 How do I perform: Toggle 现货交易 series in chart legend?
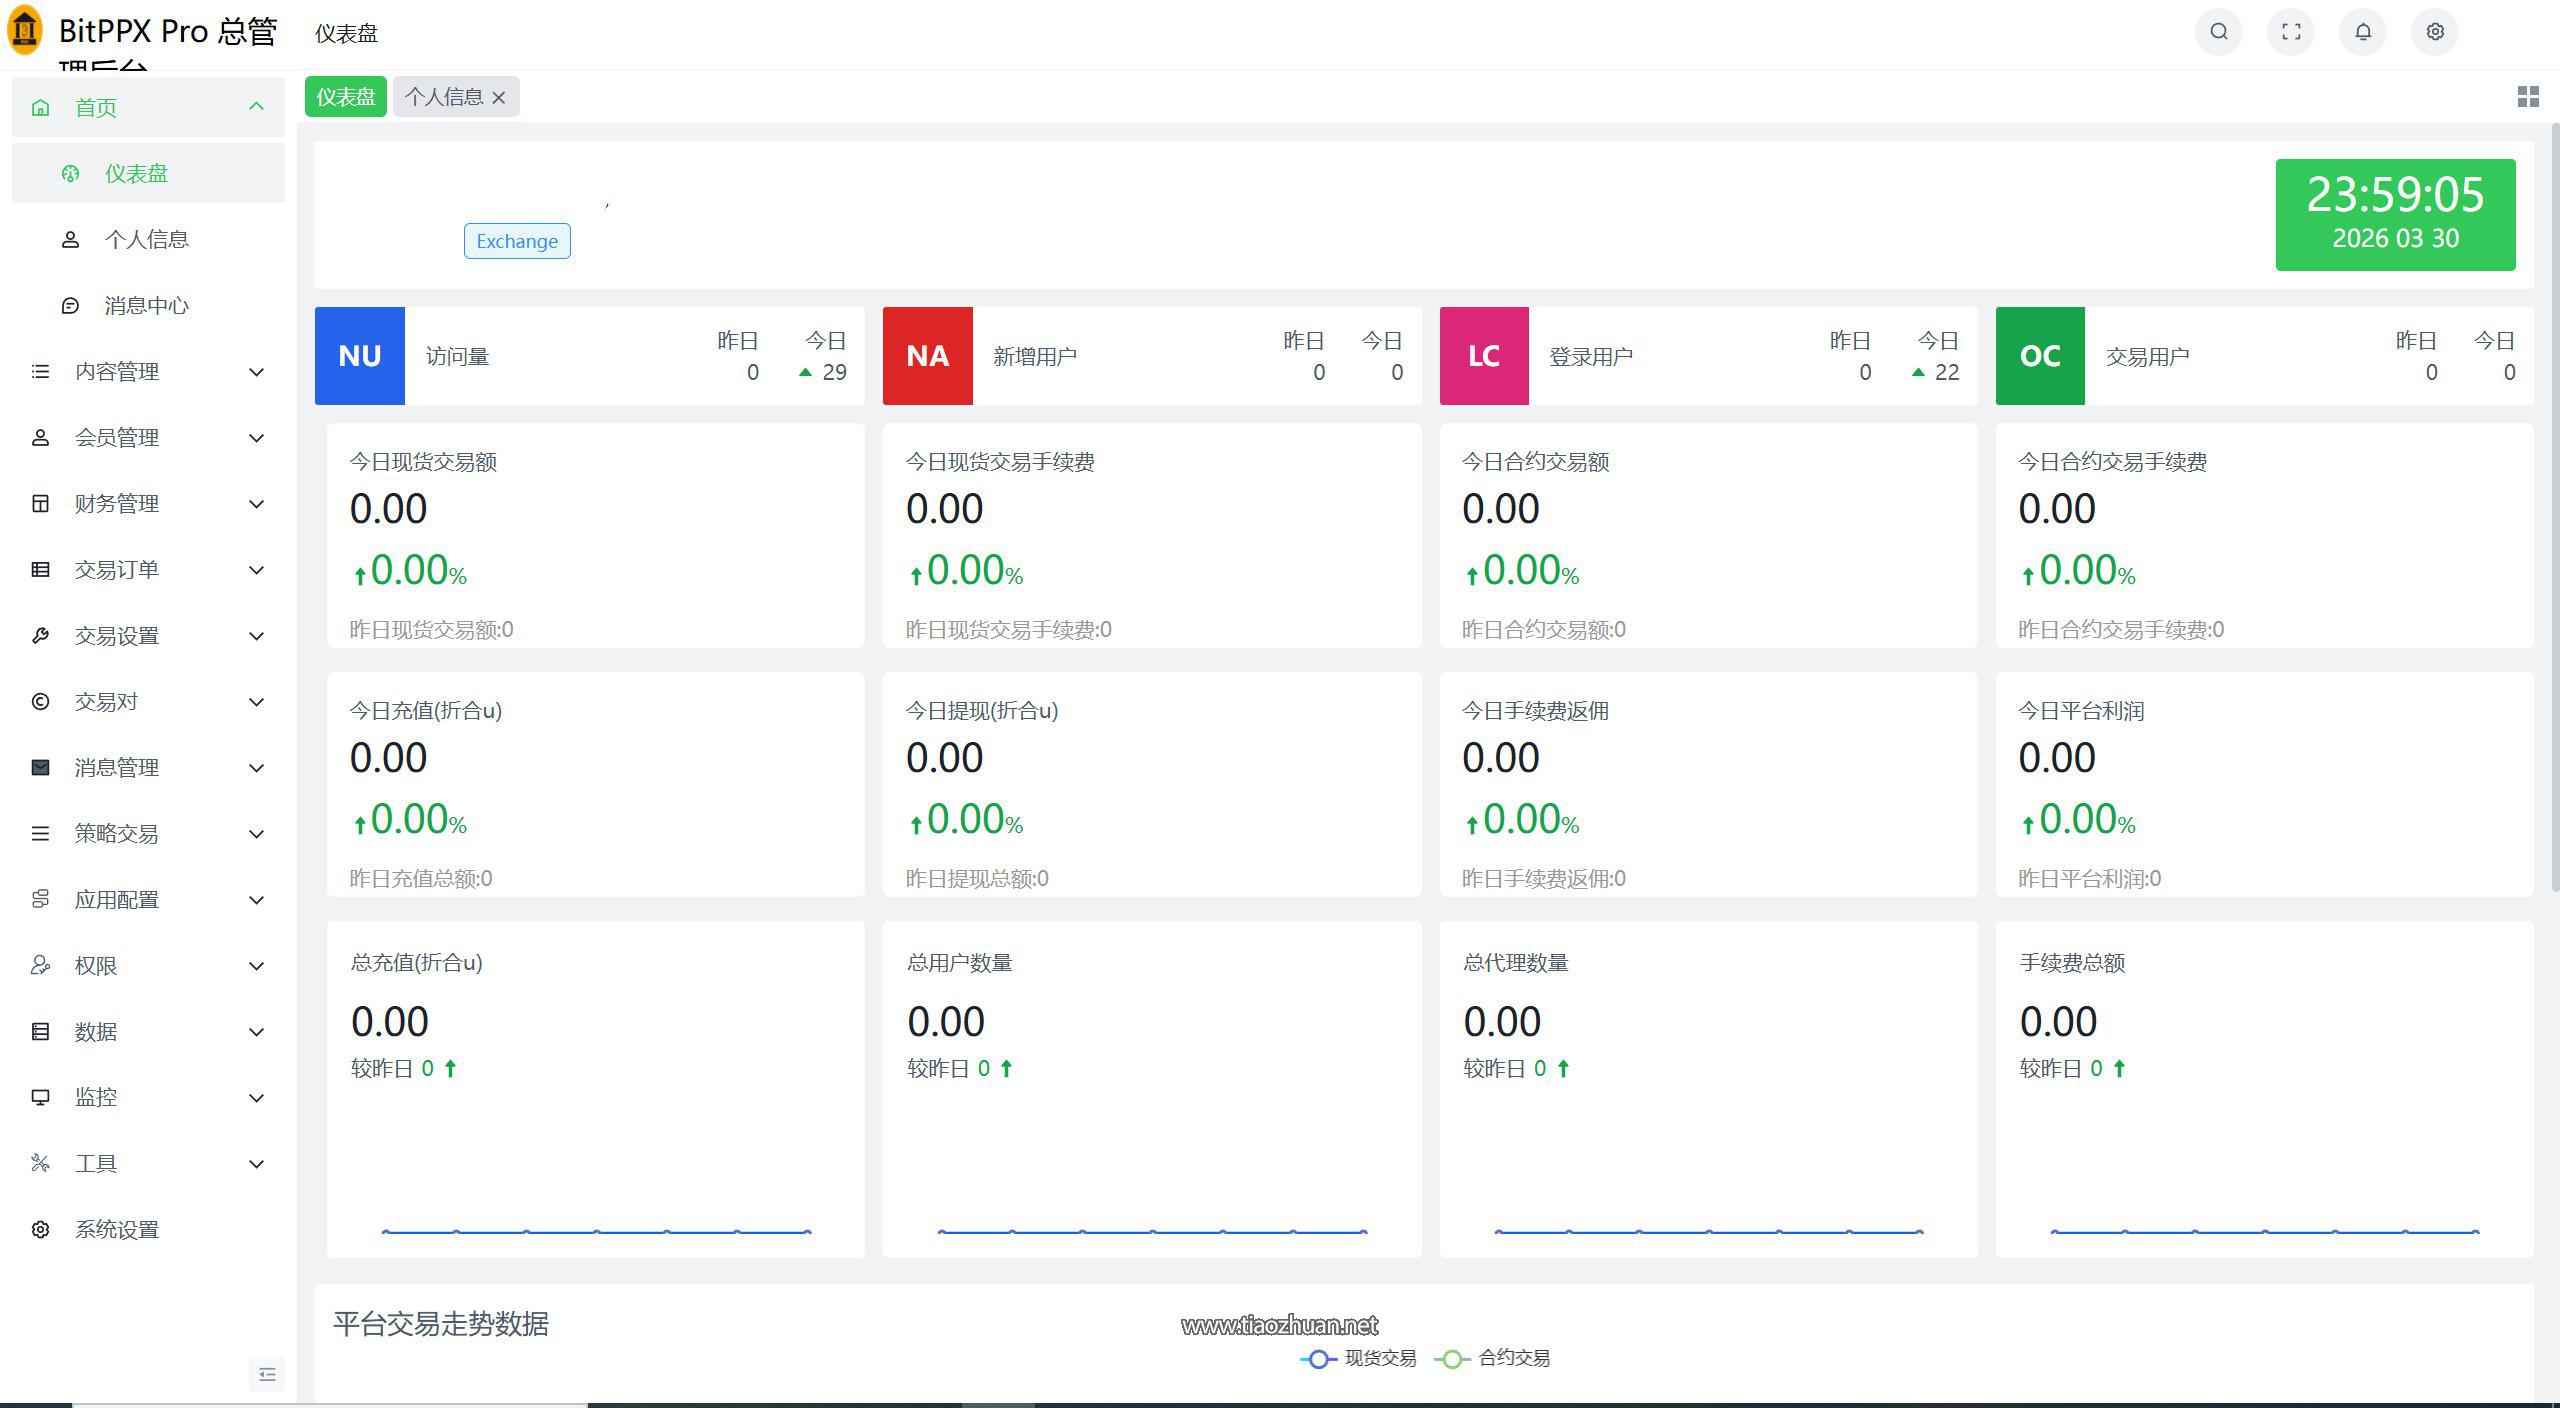[1358, 1358]
